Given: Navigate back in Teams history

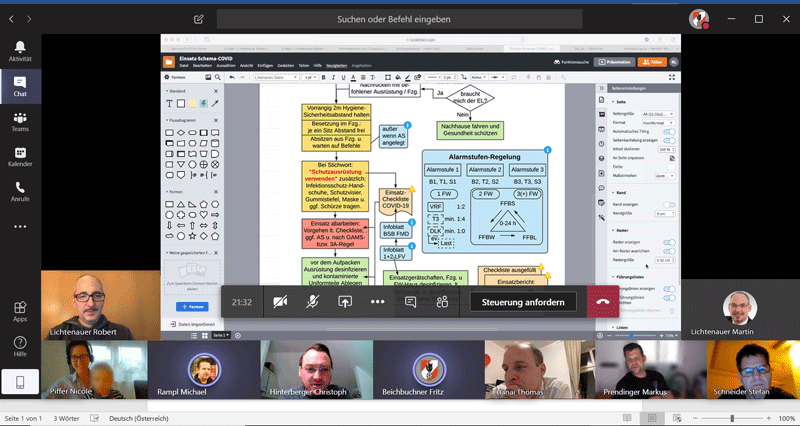Looking at the screenshot, I should pos(11,19).
